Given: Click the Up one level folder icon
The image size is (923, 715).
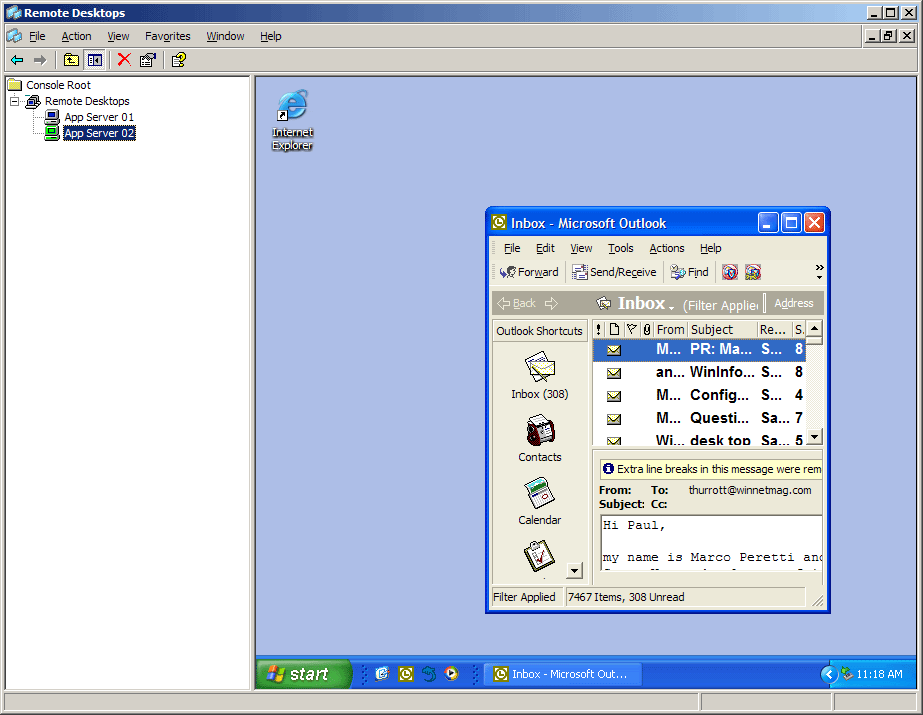Looking at the screenshot, I should point(71,60).
